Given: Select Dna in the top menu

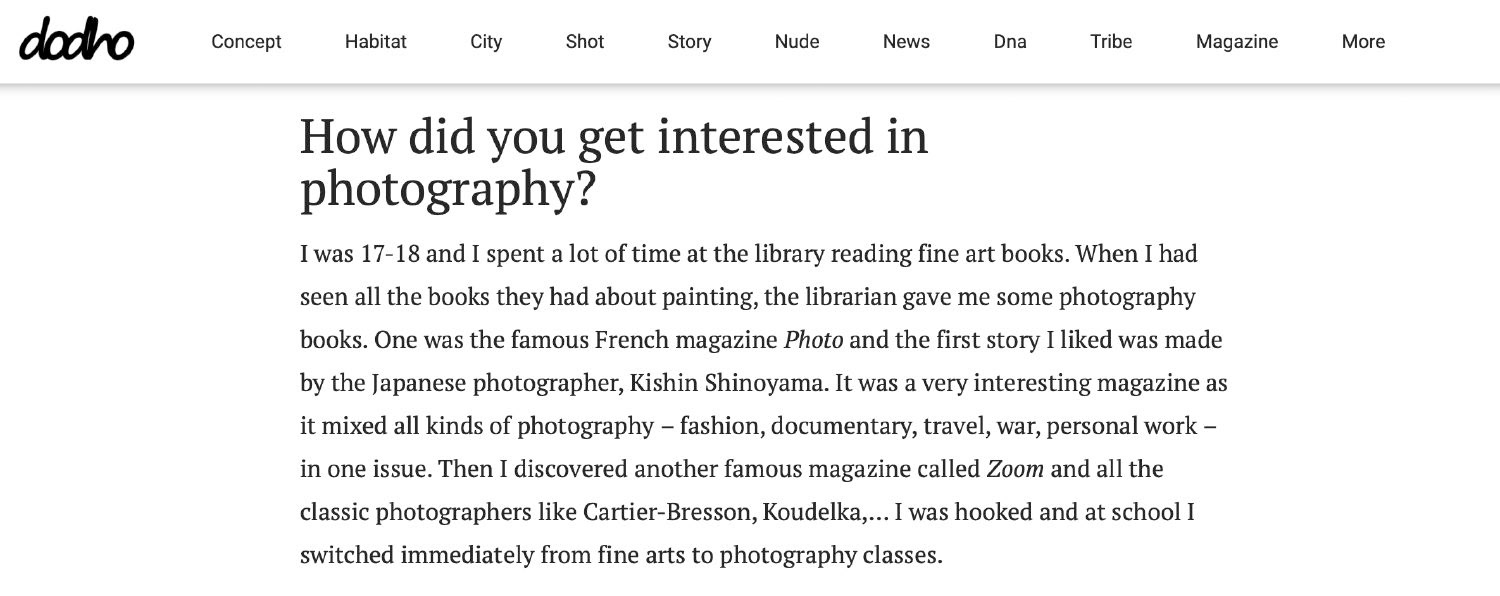Looking at the screenshot, I should tap(1010, 42).
